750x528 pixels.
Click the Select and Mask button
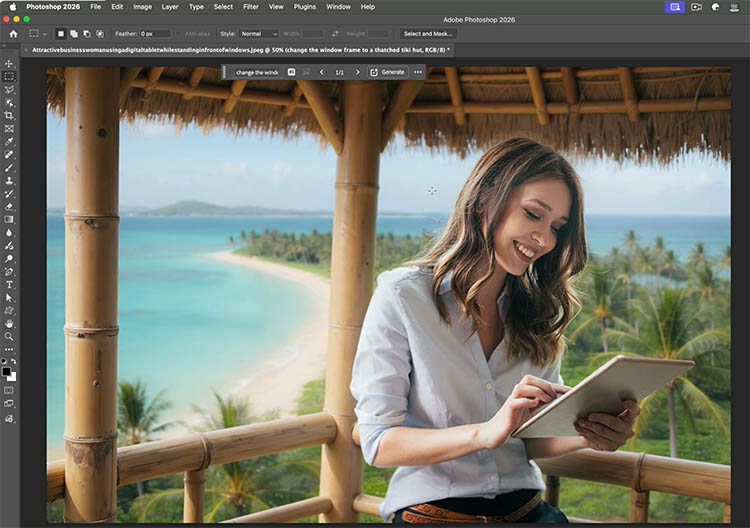(428, 33)
